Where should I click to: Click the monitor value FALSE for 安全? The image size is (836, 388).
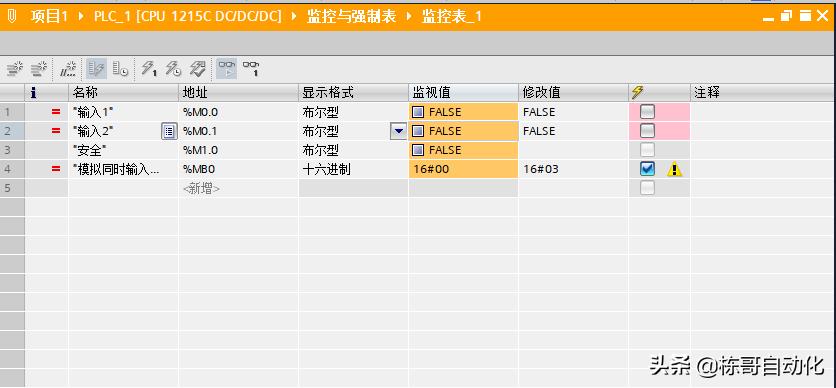463,150
